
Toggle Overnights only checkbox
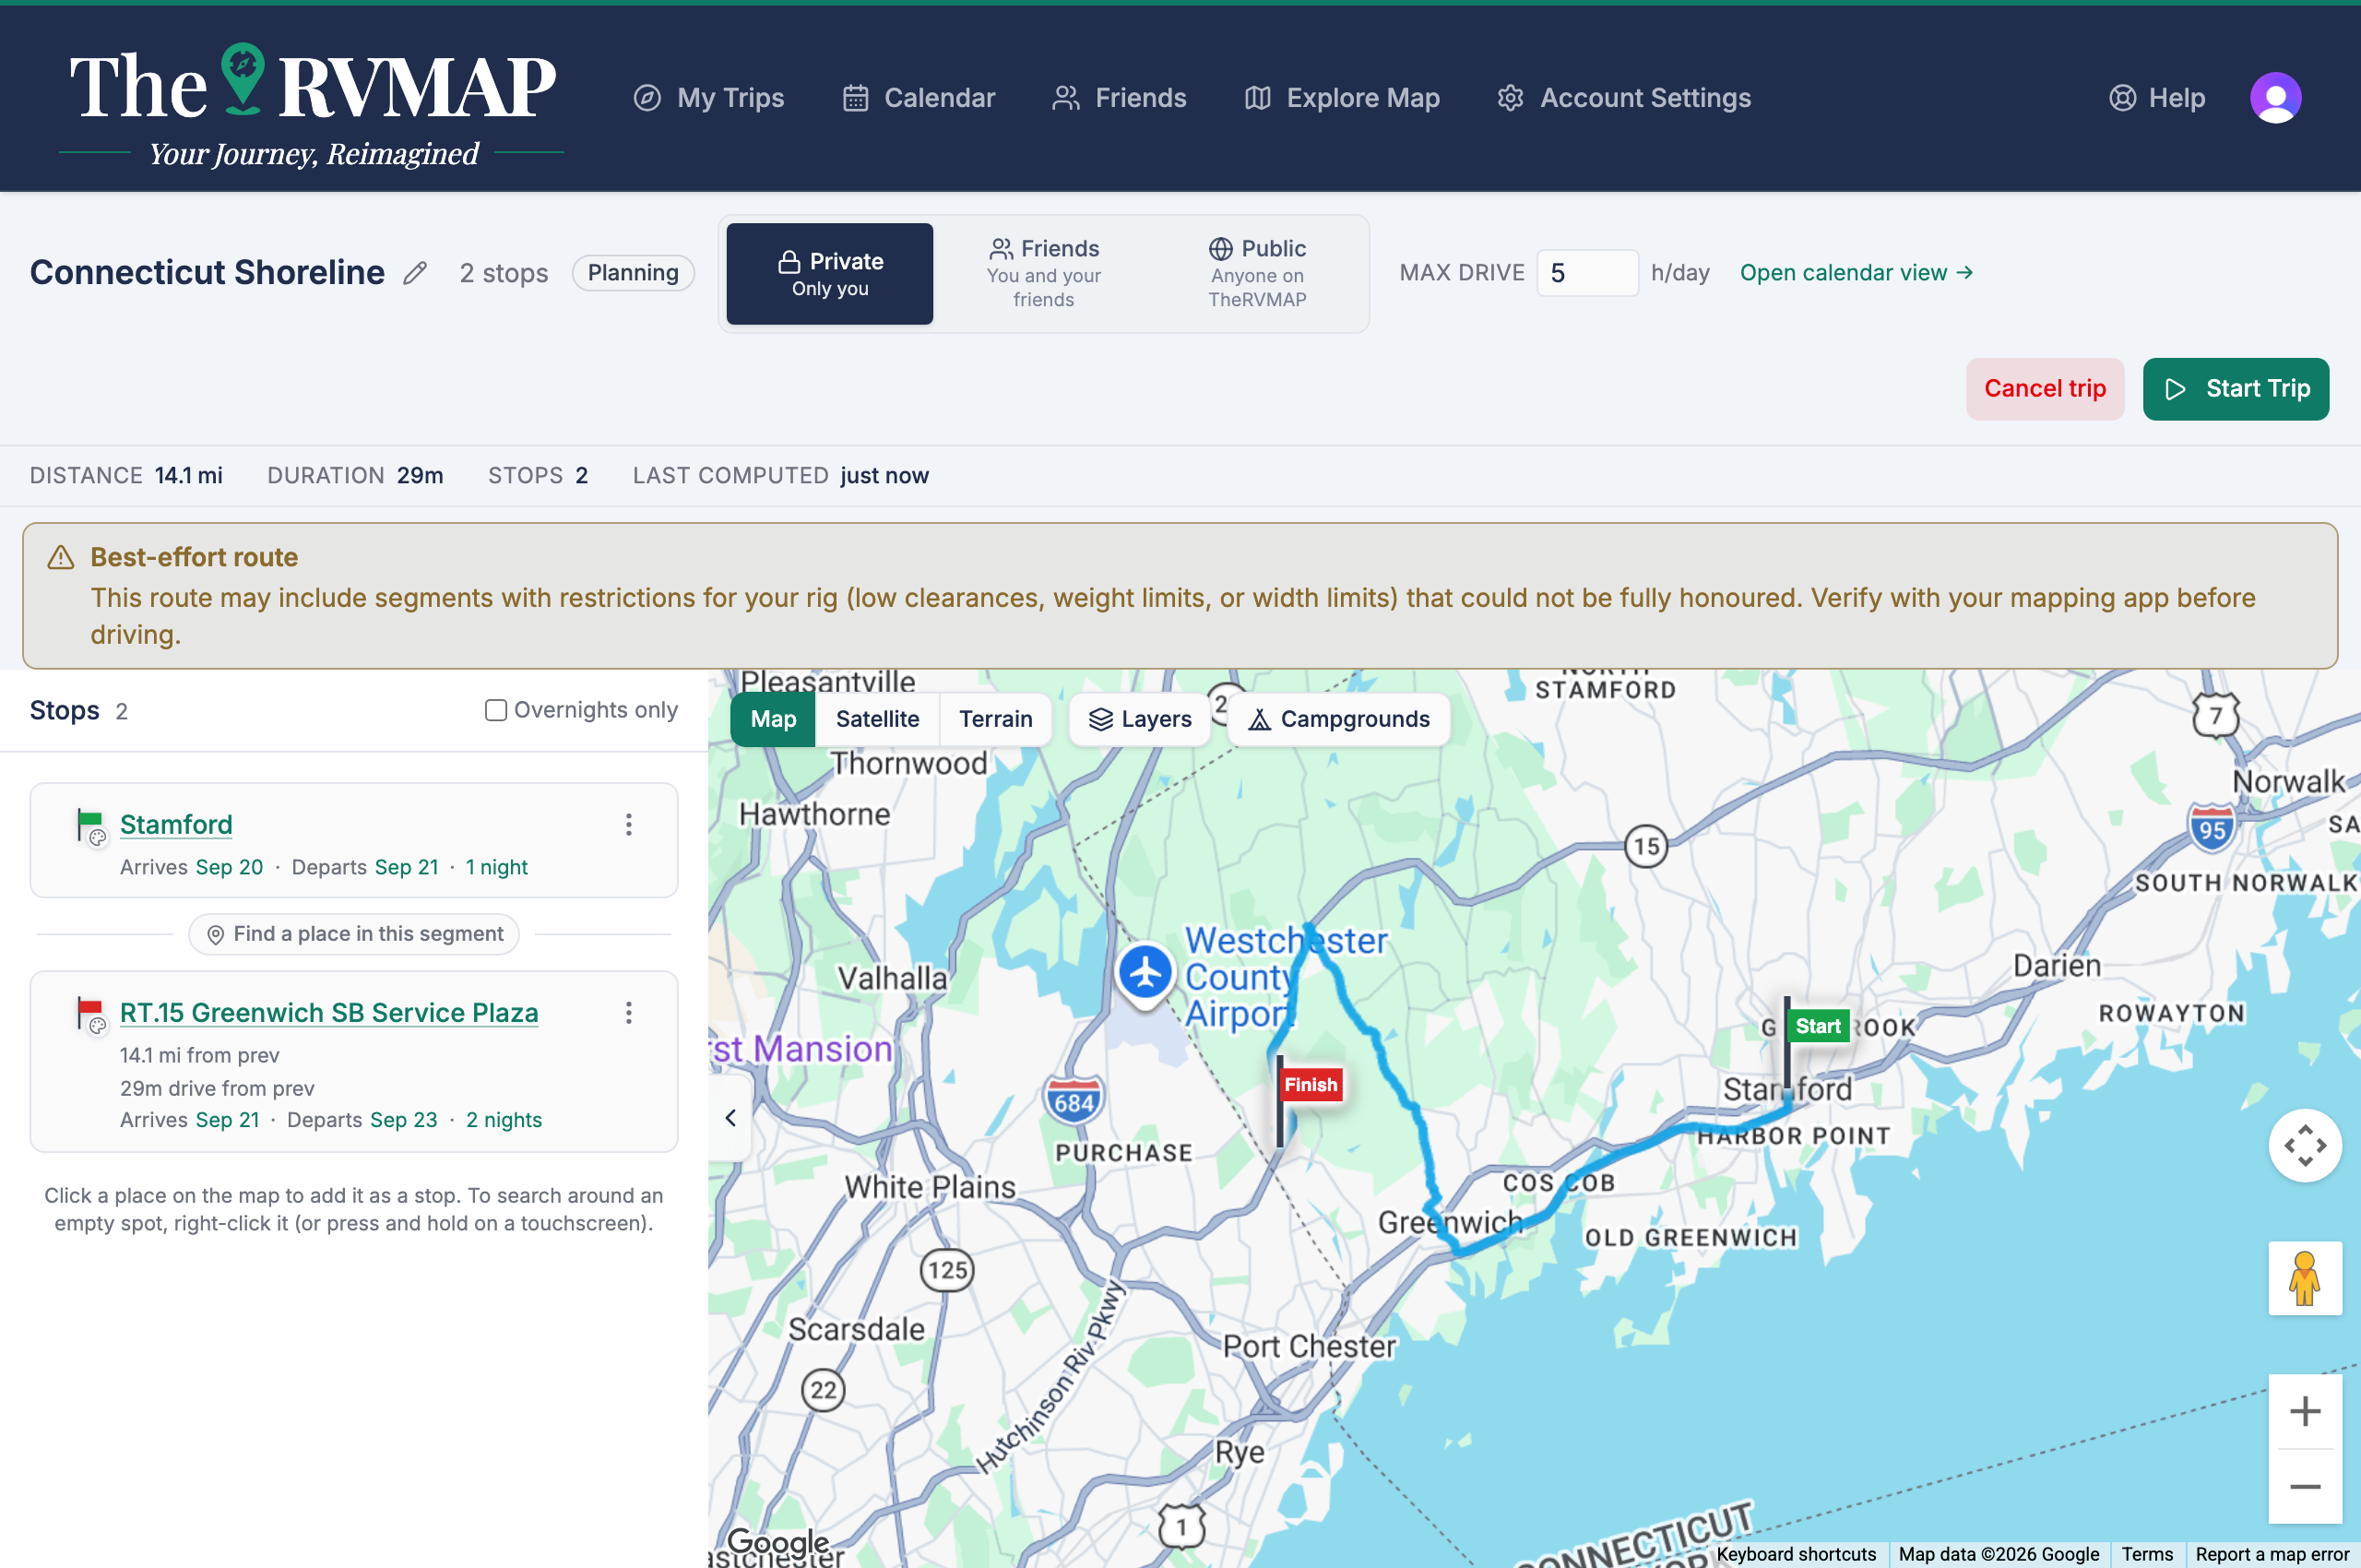tap(496, 710)
